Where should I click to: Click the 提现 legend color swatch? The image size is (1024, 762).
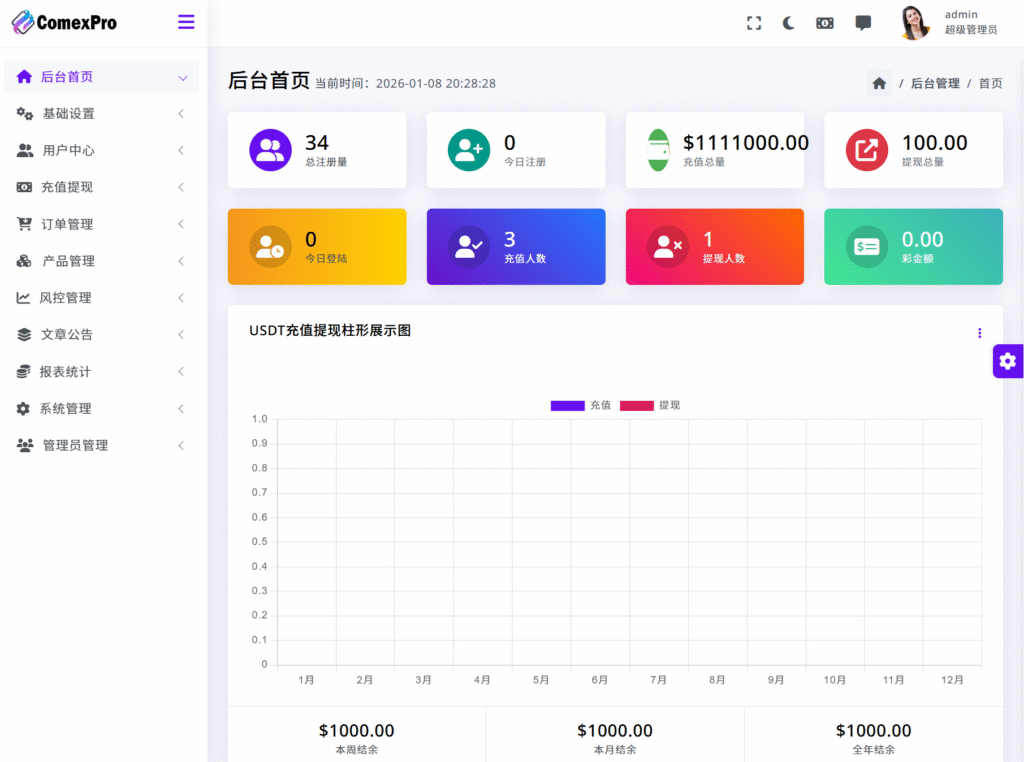636,405
